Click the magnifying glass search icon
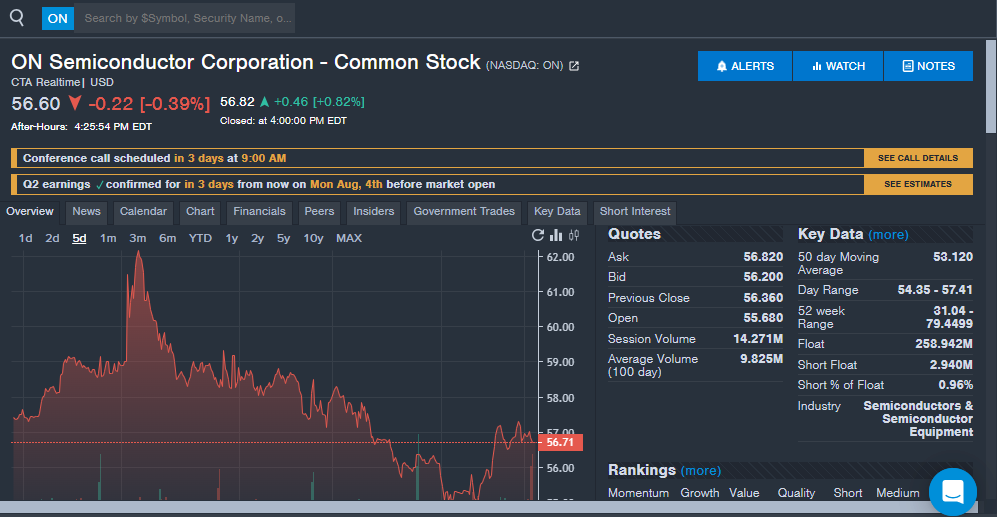This screenshot has height=517, width=997. pyautogui.click(x=17, y=18)
